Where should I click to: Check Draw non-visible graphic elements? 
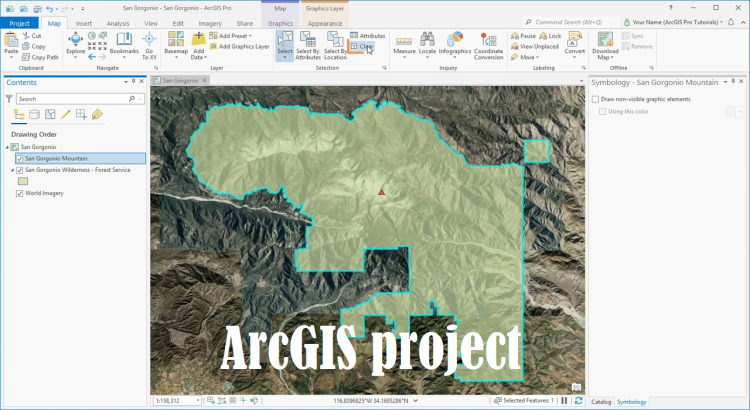596,99
